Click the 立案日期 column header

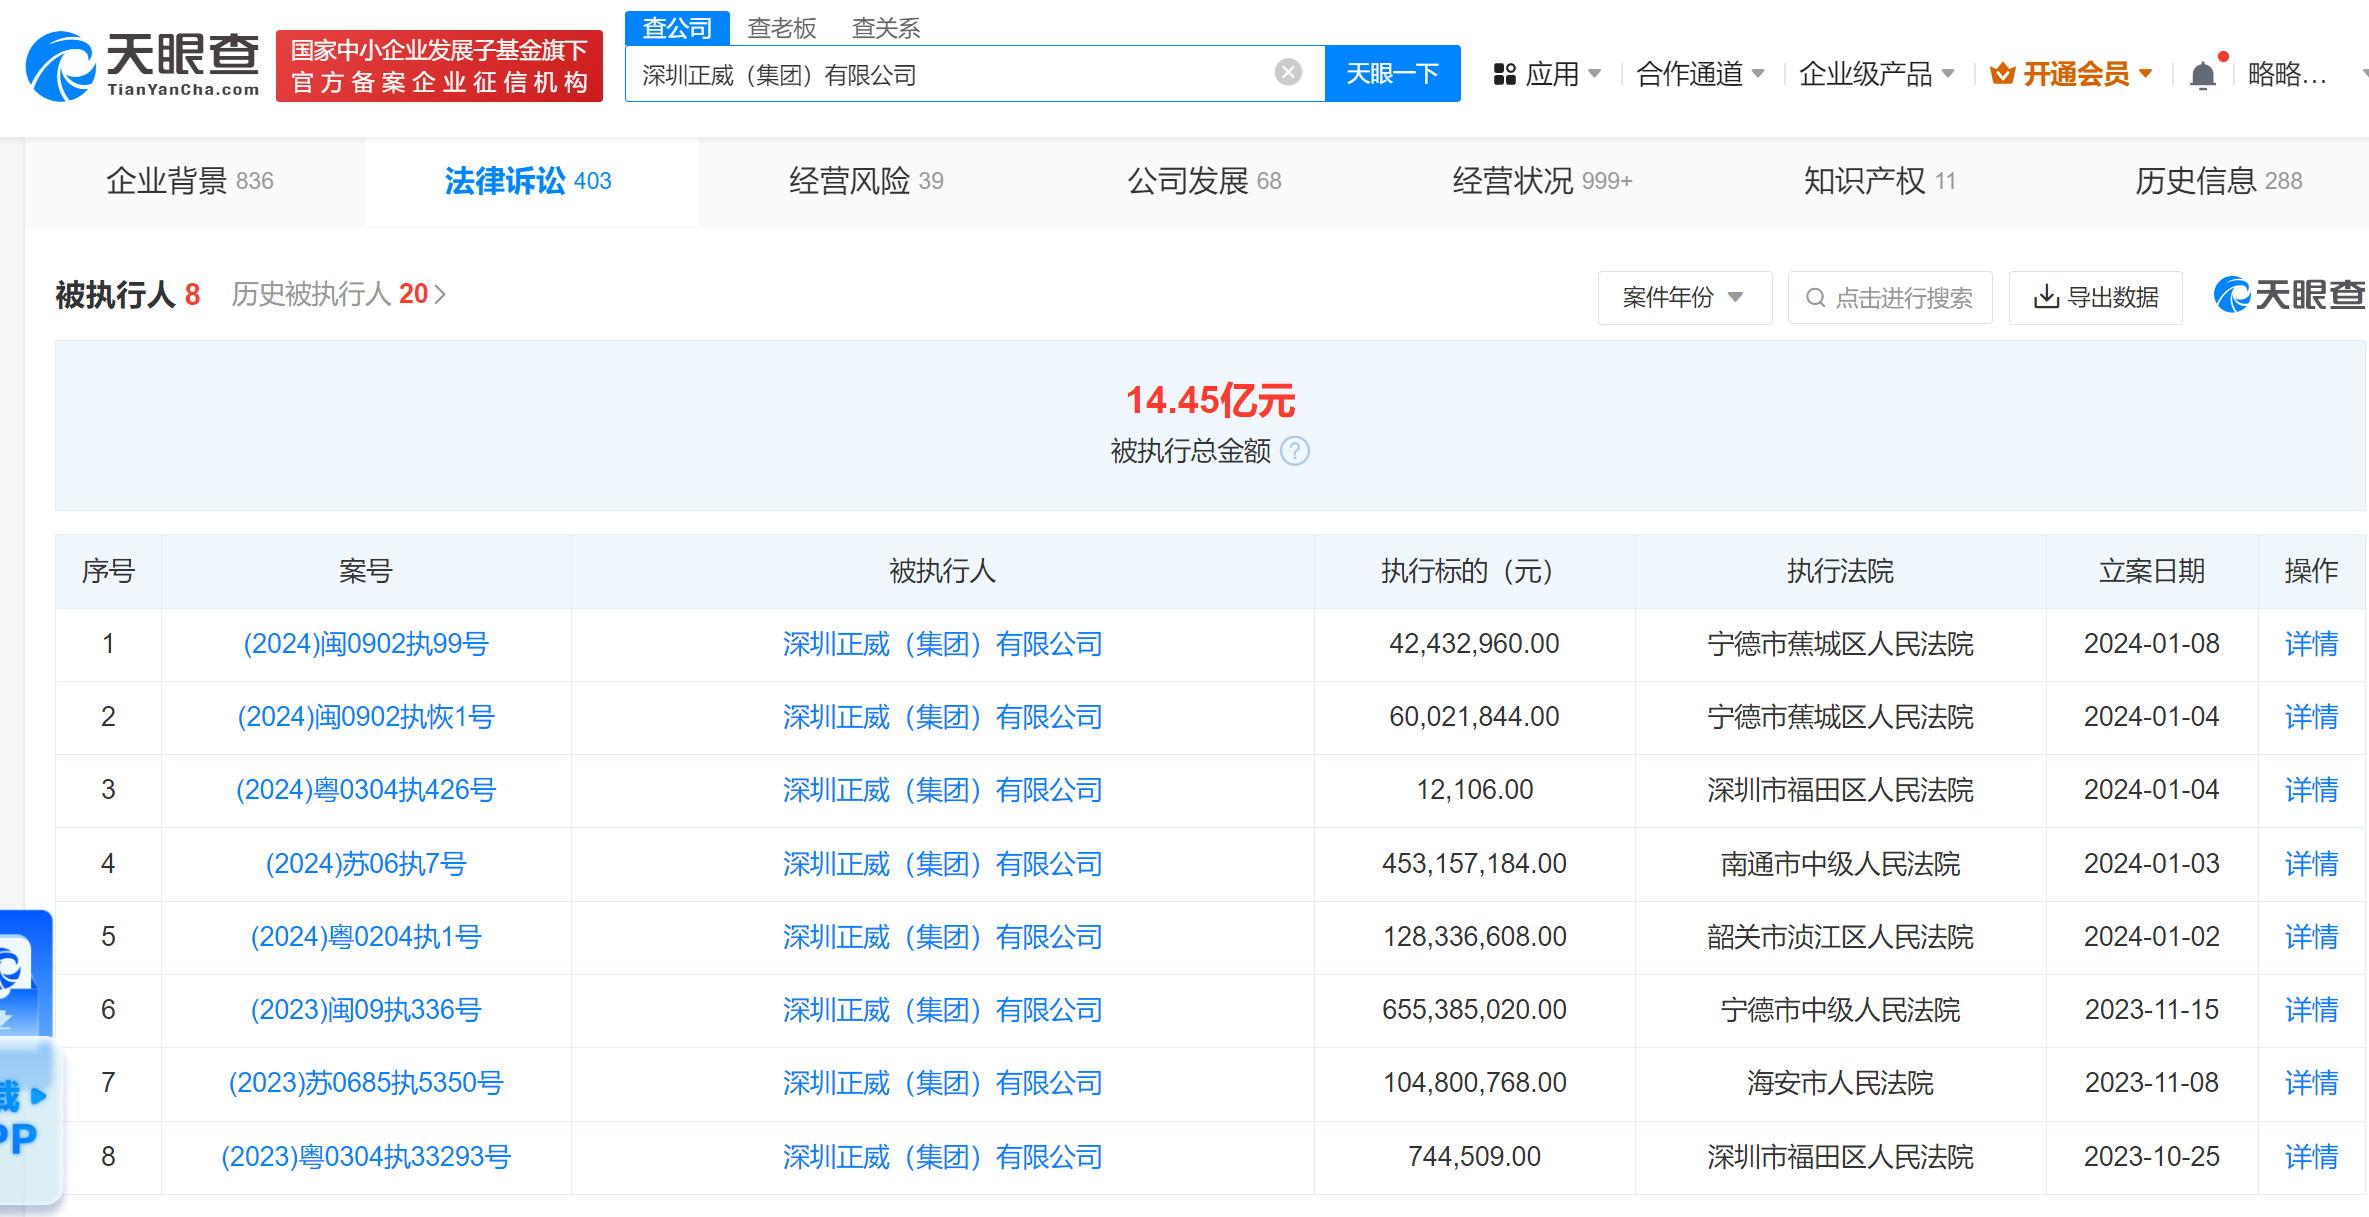point(2151,571)
